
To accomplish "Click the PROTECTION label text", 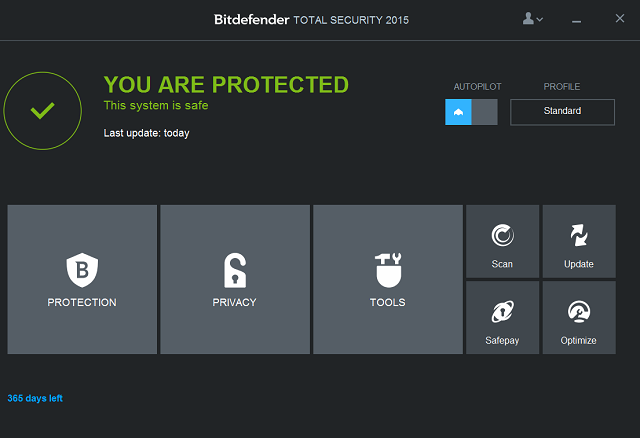I will [x=82, y=302].
